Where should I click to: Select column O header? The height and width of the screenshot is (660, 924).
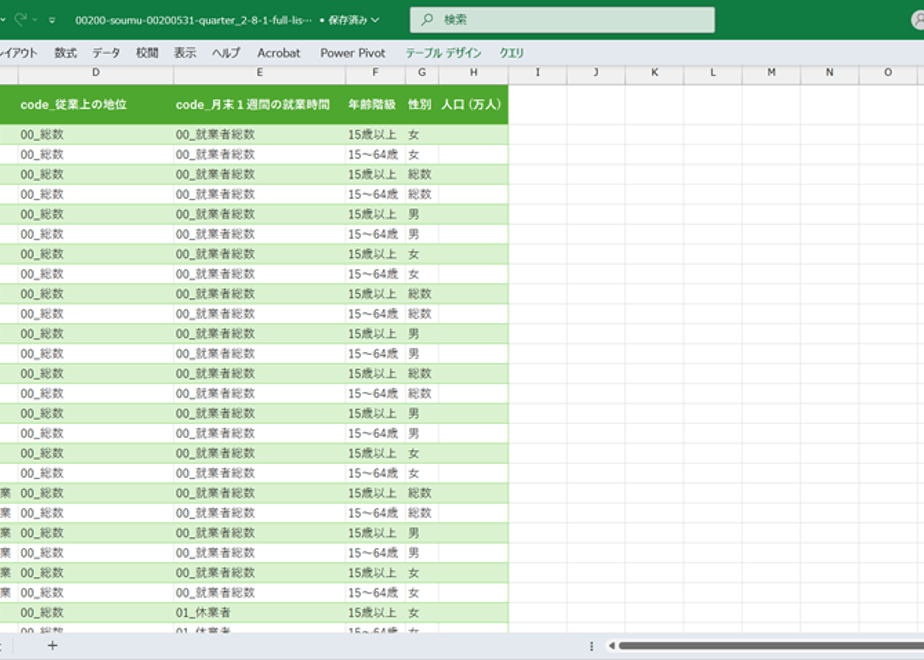coord(887,73)
